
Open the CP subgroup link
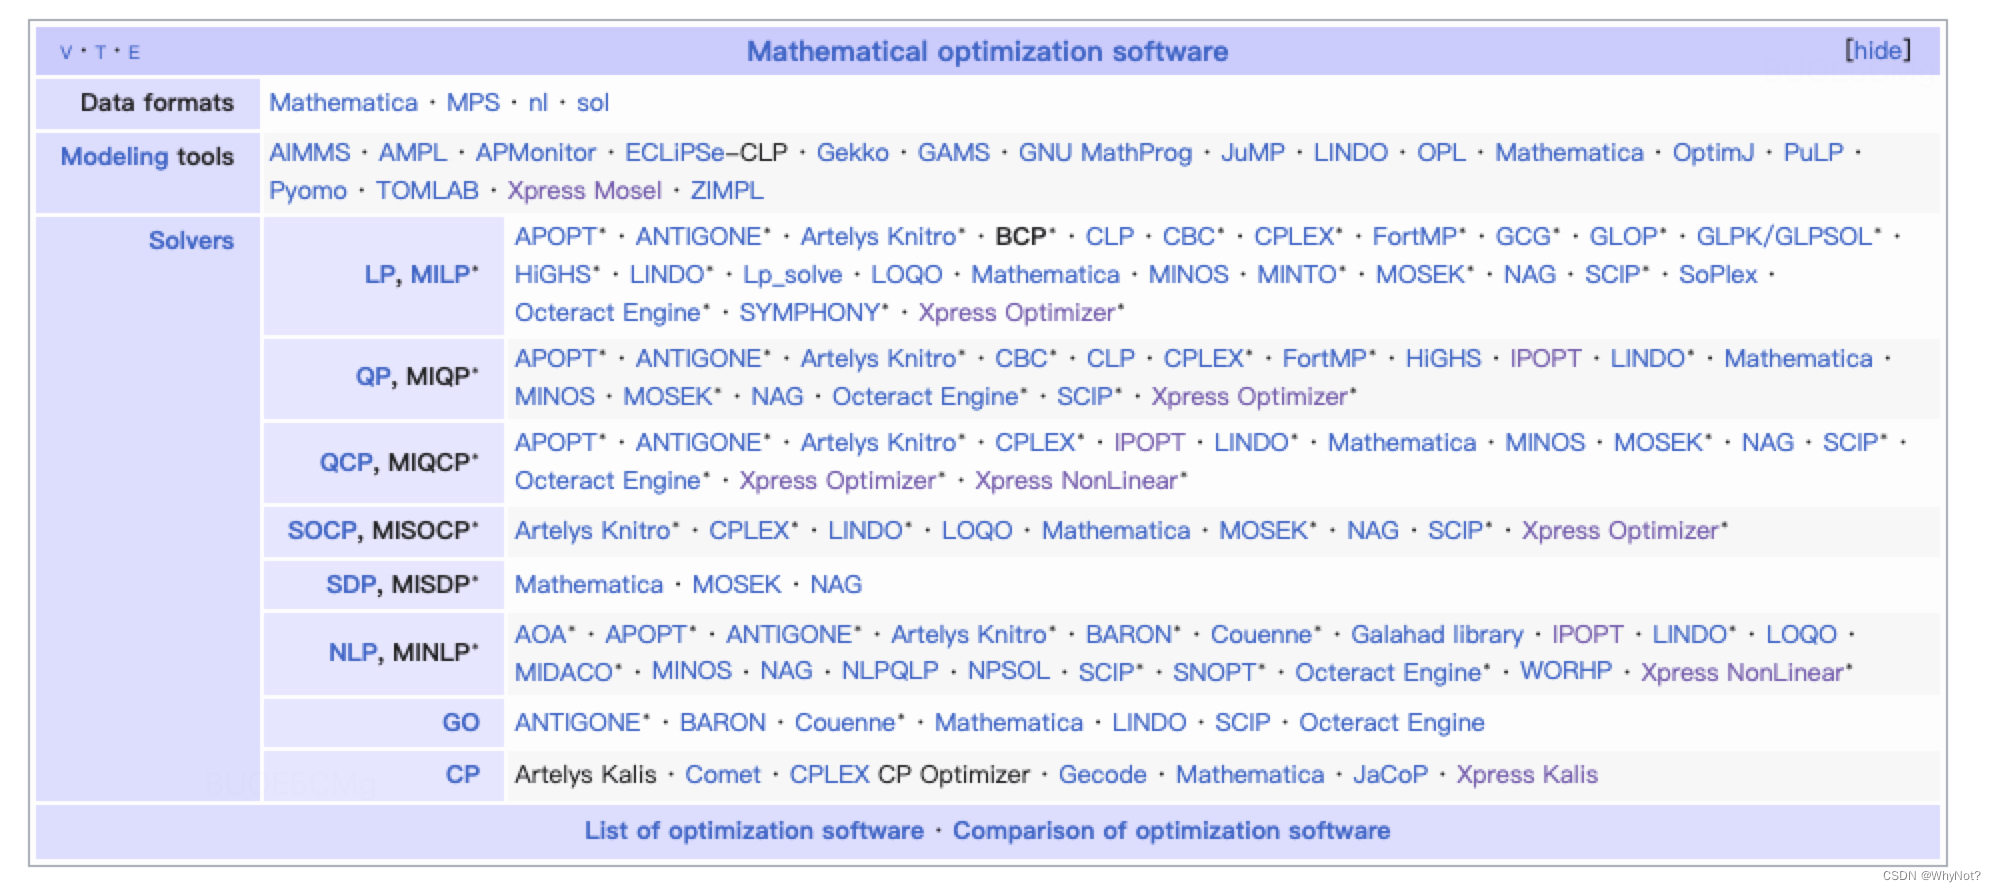click(463, 775)
